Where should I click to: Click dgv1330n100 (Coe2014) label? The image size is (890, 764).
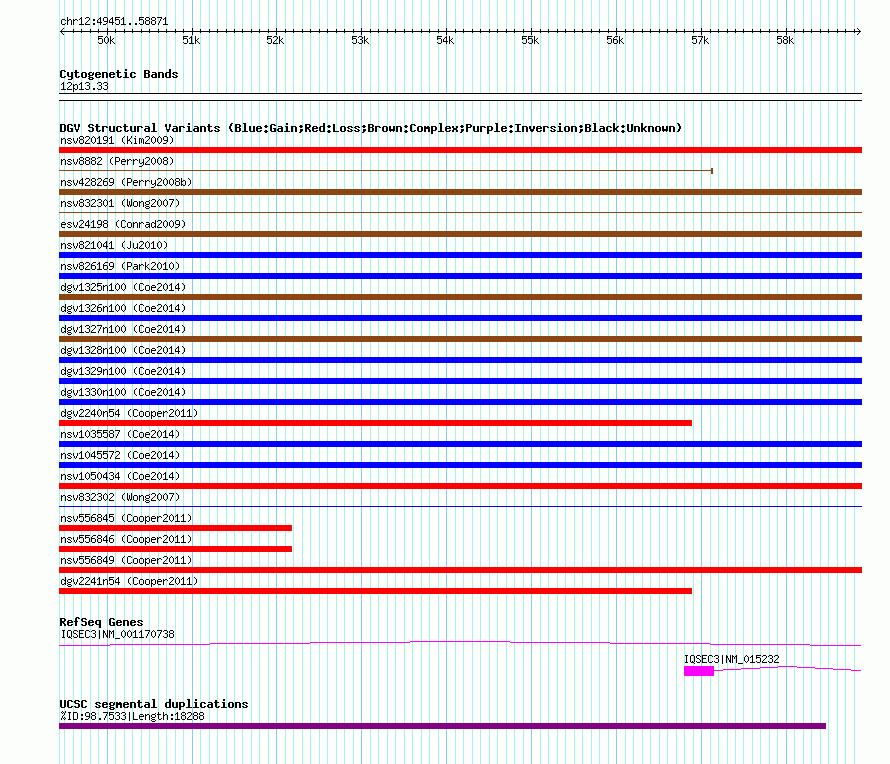tap(123, 392)
